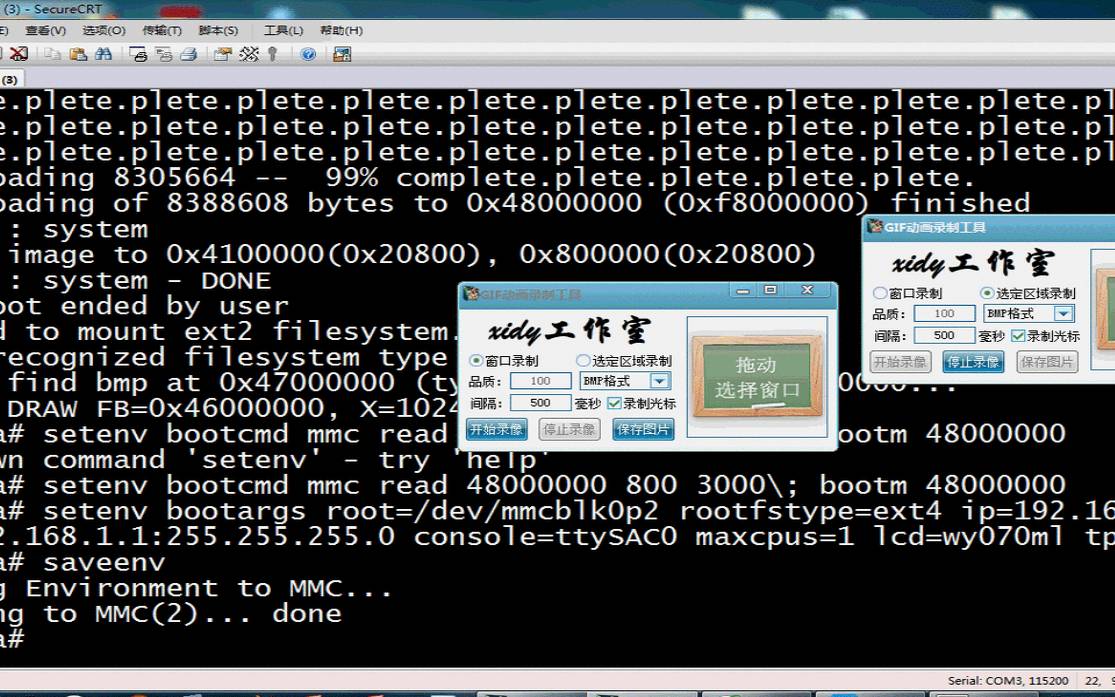Click 'Serial: COM3, 115200' in status bar
Viewport: 1115px width, 697px height.
[x=1008, y=681]
